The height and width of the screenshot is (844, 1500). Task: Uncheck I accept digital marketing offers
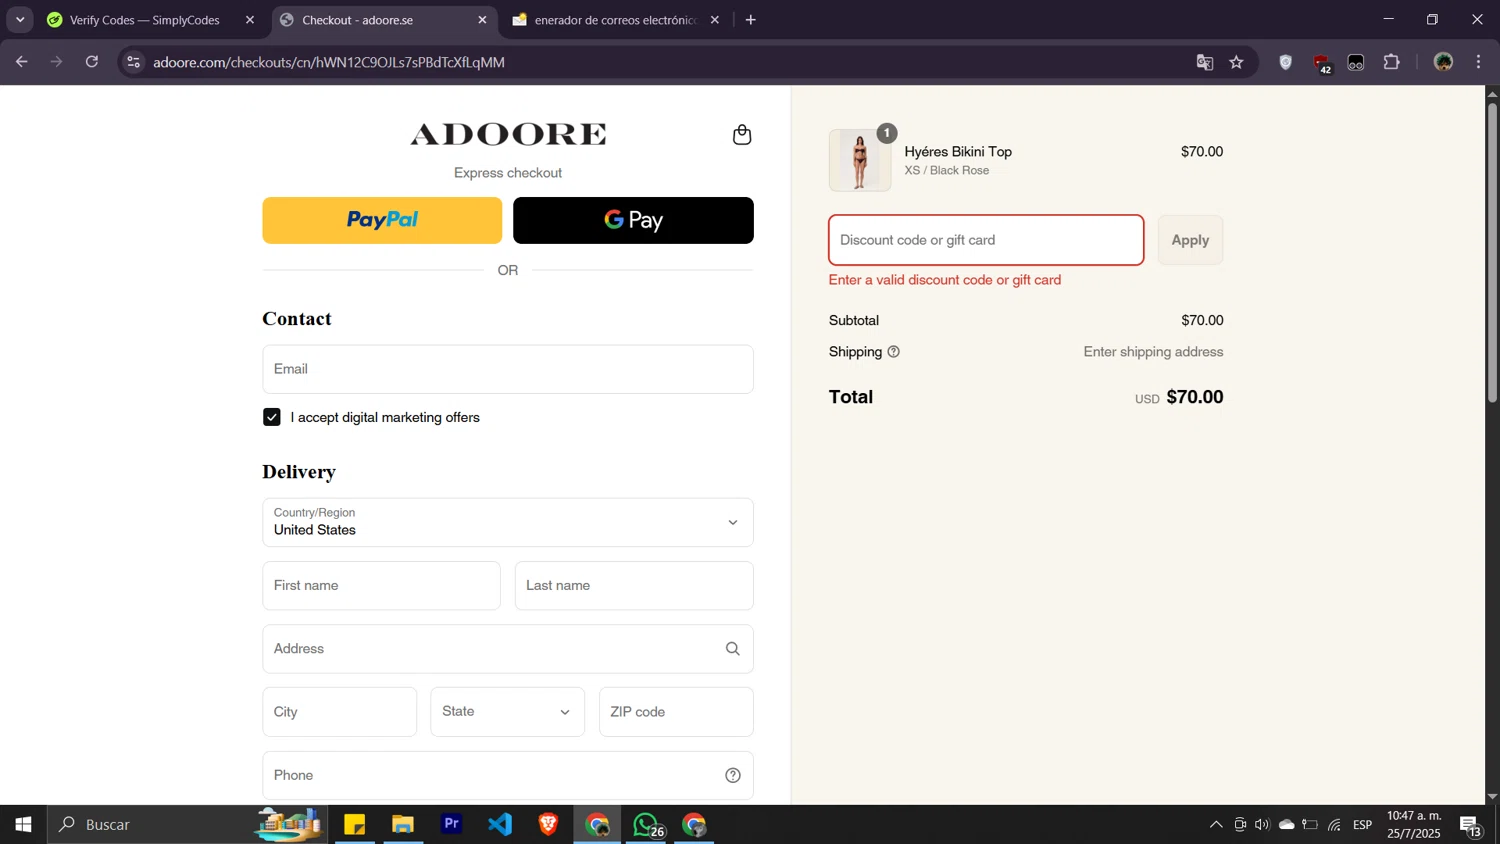click(x=272, y=417)
